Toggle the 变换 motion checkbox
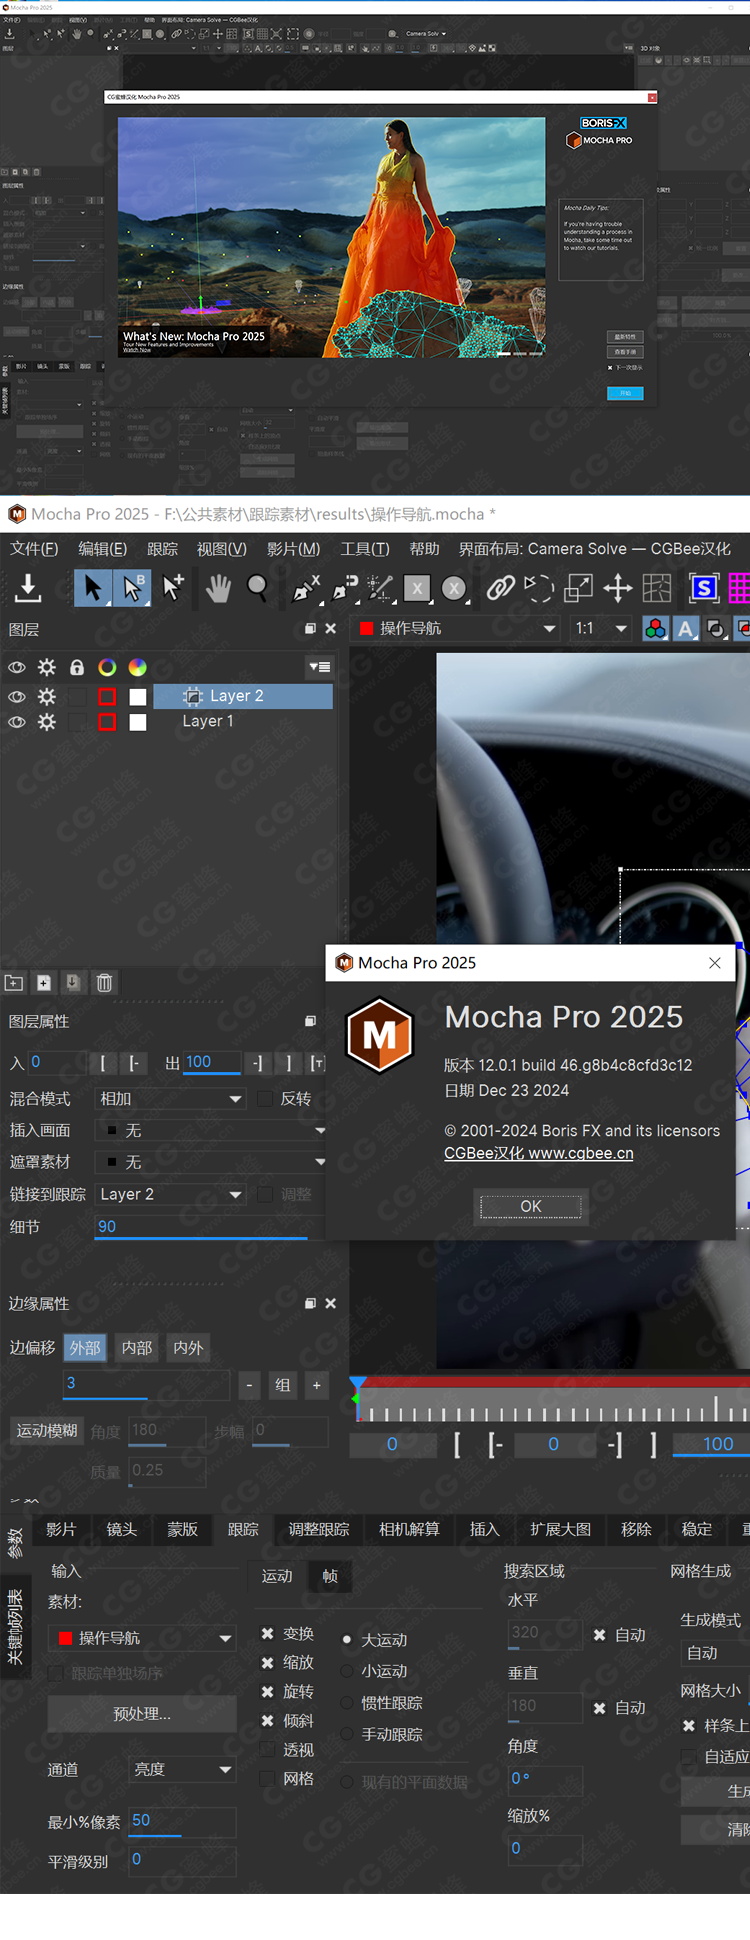Screen dimensions: 750x1940 click(x=268, y=1633)
